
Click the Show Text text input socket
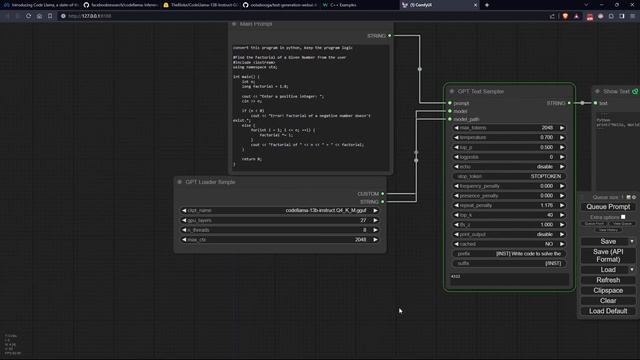click(596, 103)
